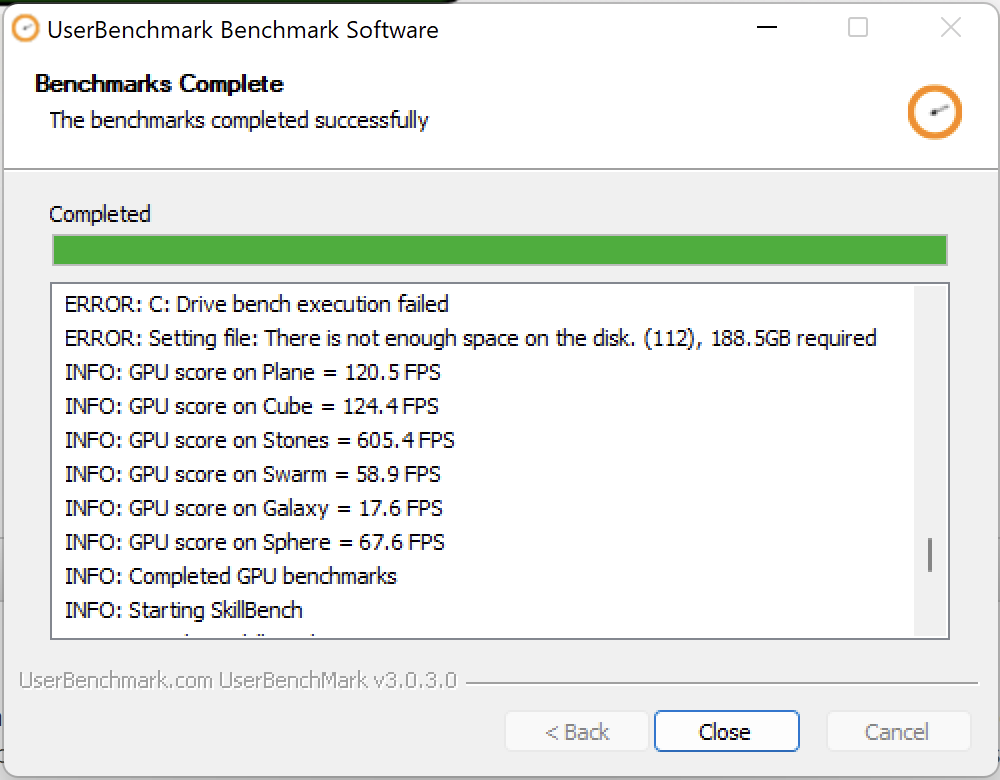Close window using the title bar X
This screenshot has height=780, width=1000.
coord(950,27)
